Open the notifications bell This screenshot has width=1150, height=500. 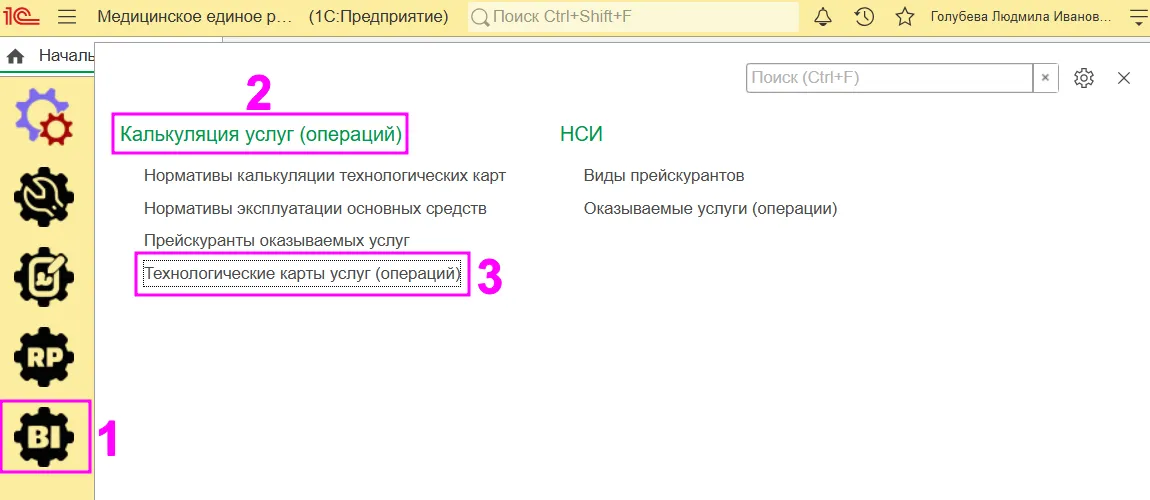[x=823, y=16]
